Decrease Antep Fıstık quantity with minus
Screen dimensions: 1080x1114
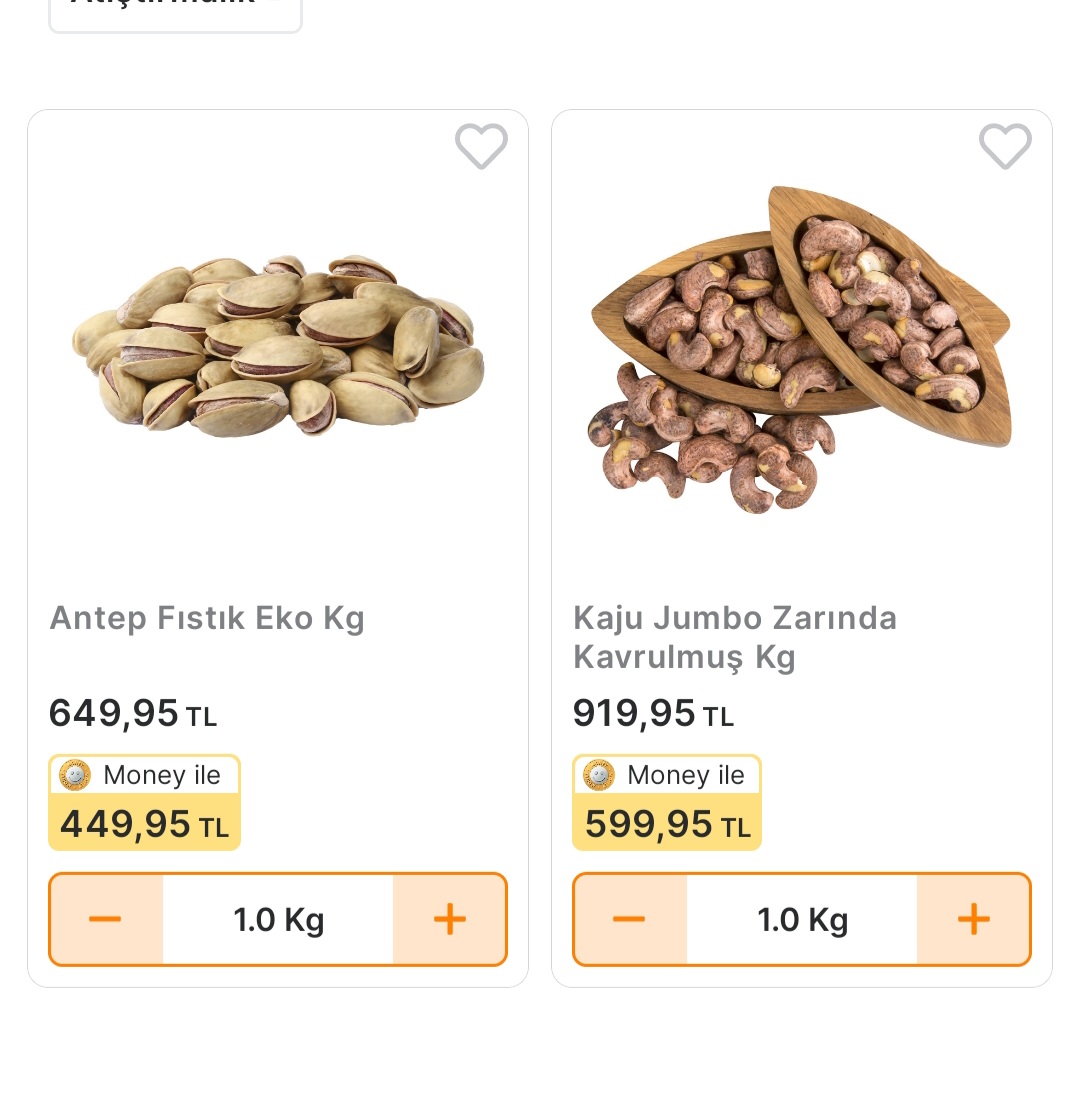[106, 920]
